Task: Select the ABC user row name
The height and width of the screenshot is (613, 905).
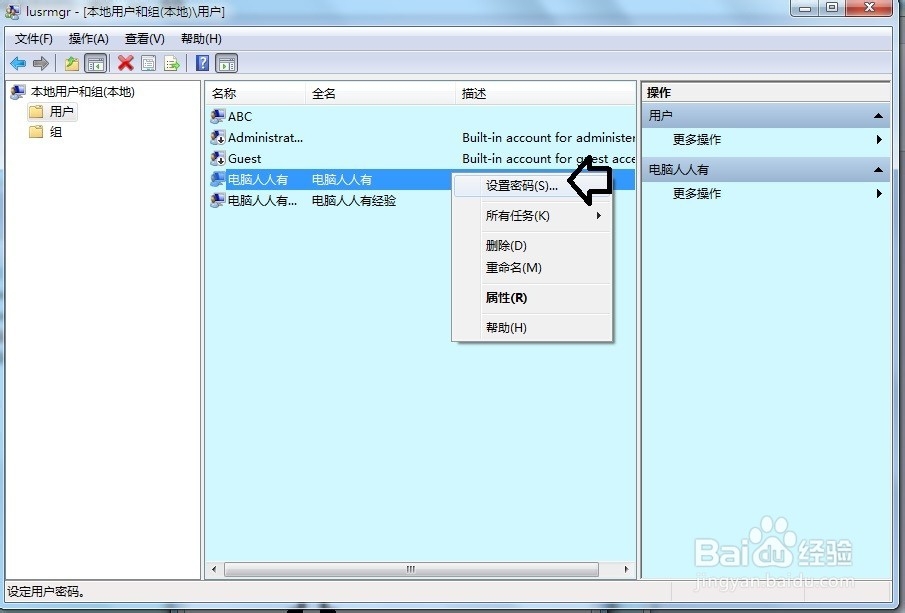Action: coord(240,117)
